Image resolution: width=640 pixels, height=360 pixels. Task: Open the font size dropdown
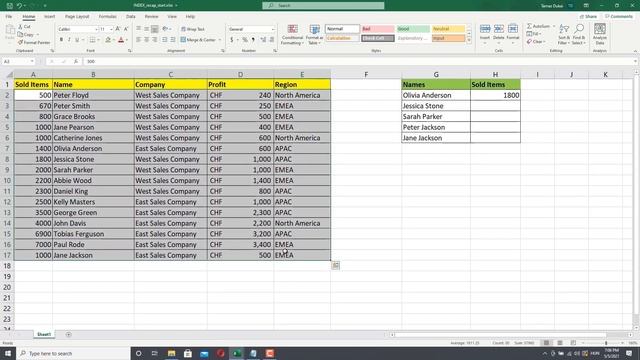coord(111,29)
